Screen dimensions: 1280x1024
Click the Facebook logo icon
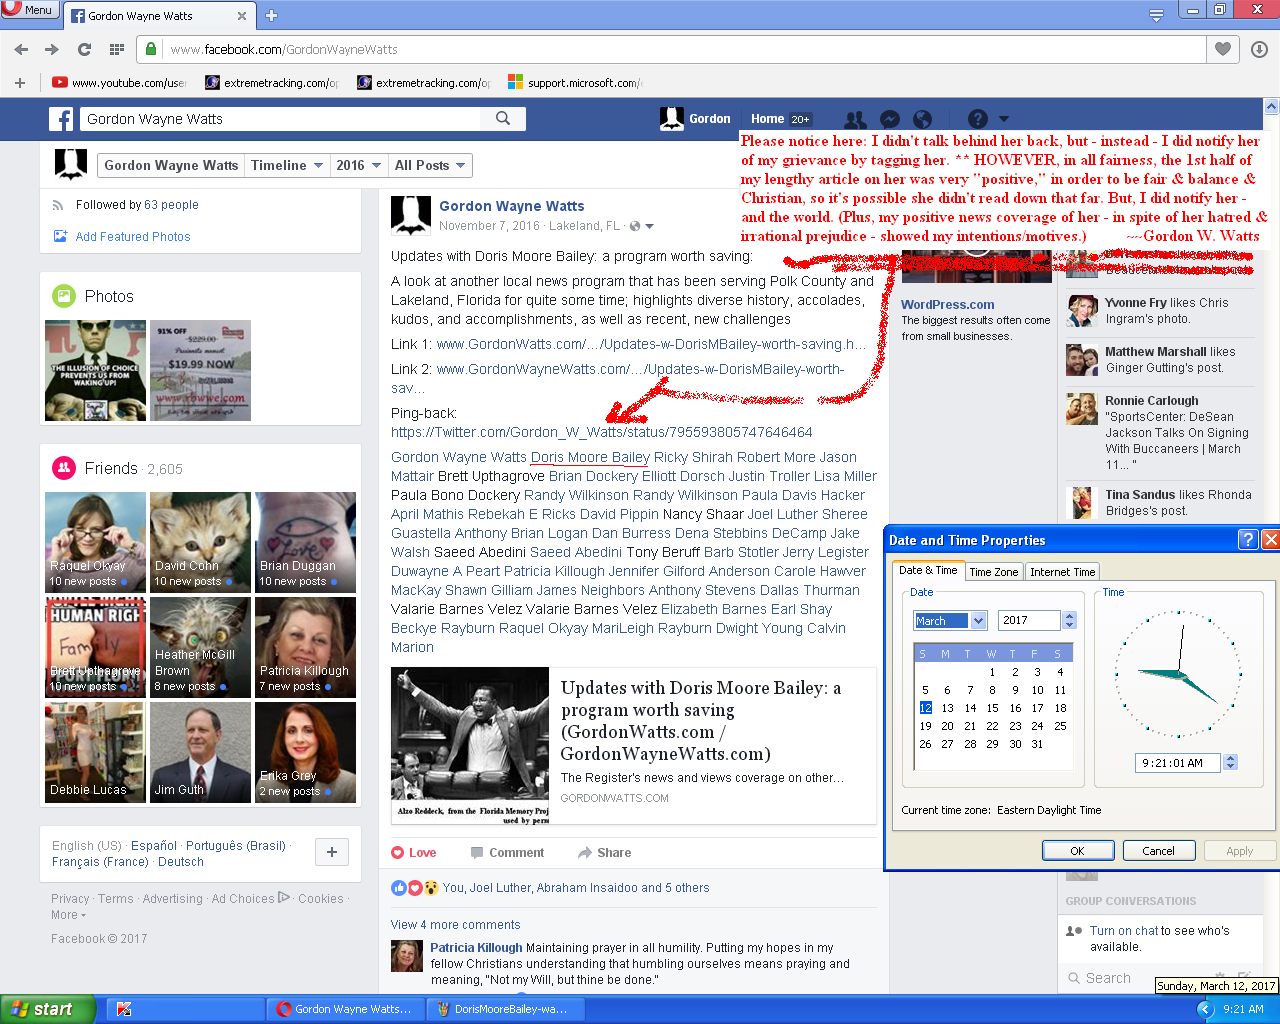[61, 119]
